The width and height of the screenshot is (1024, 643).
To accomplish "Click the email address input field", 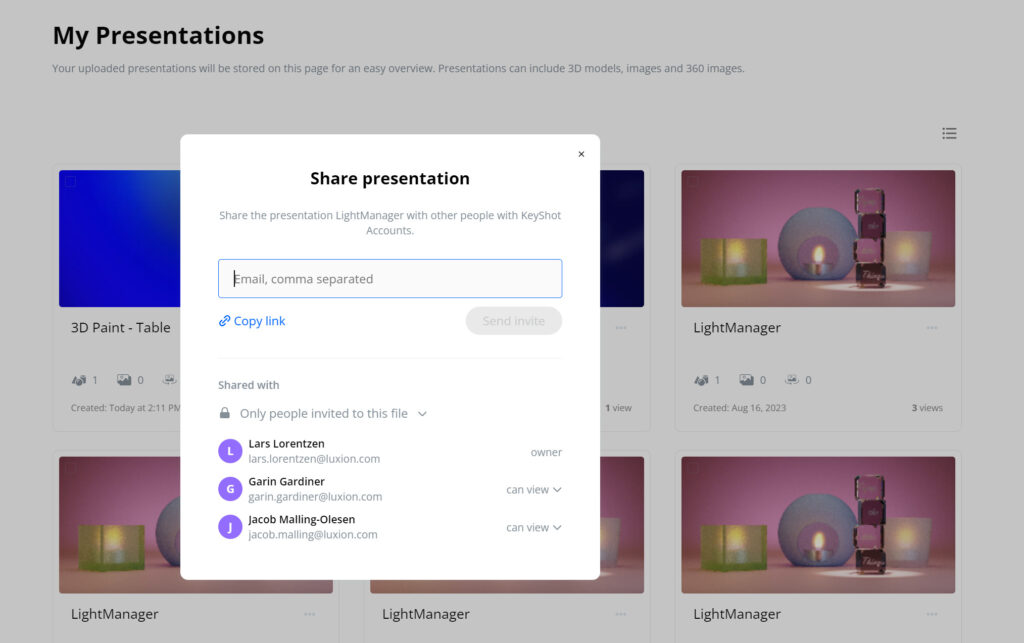I will [x=389, y=278].
